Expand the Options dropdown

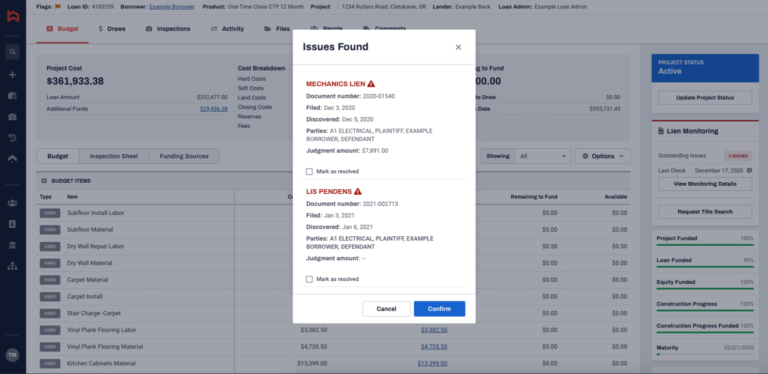pos(602,156)
